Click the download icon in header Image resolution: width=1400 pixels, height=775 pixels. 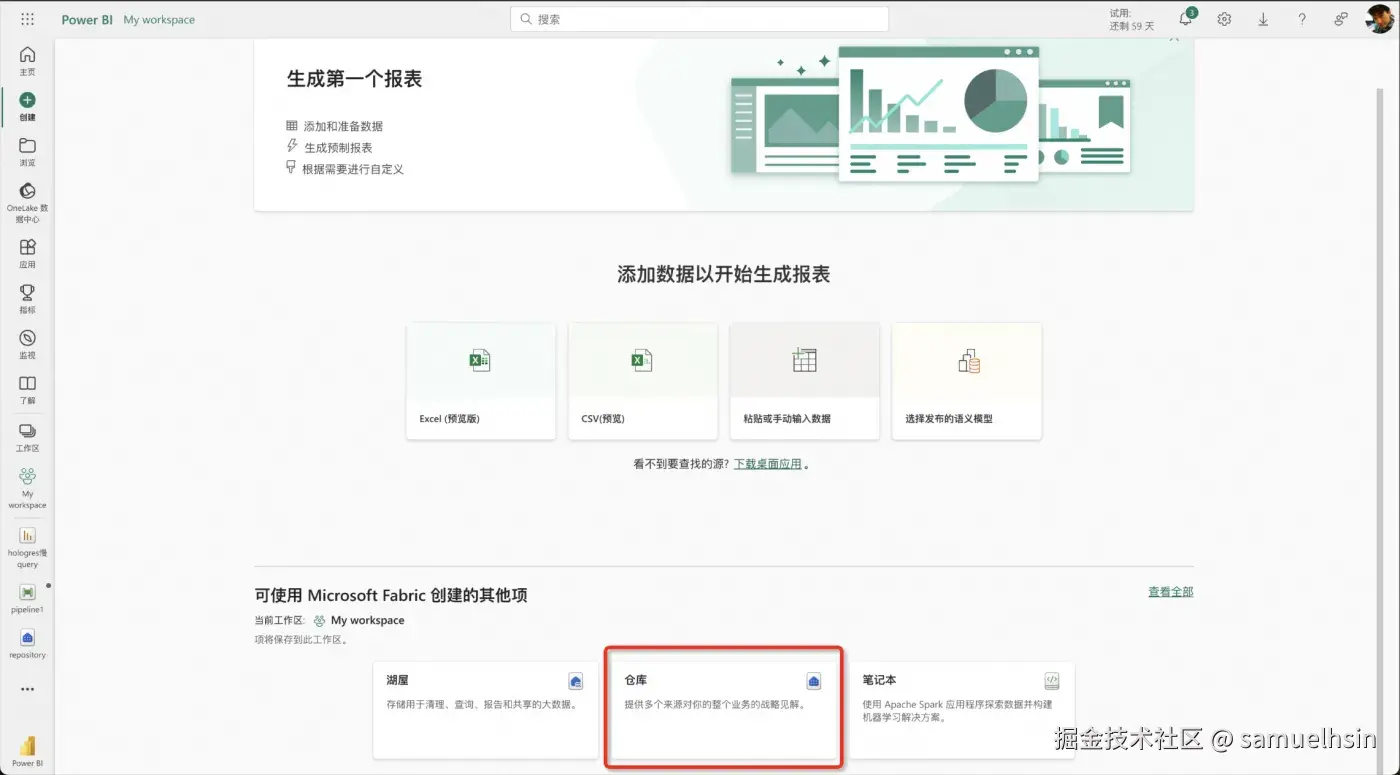pos(1263,19)
